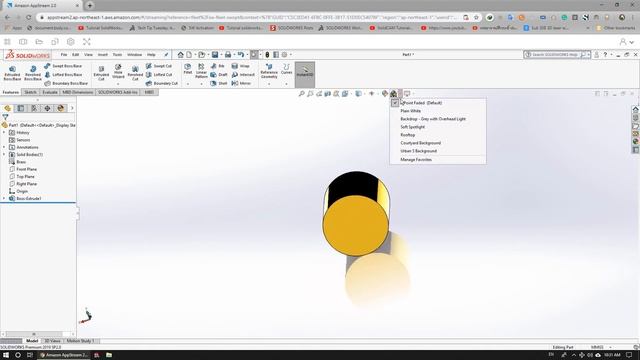Switch to the 3D Views tab
Image resolution: width=640 pixels, height=360 pixels.
pyautogui.click(x=52, y=341)
